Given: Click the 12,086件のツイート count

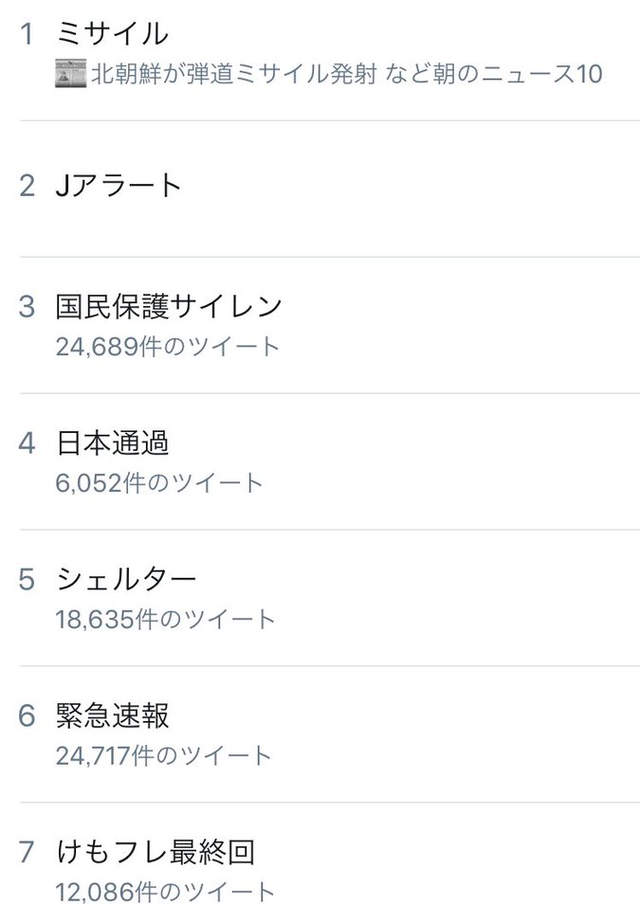Looking at the screenshot, I should (x=165, y=891).
